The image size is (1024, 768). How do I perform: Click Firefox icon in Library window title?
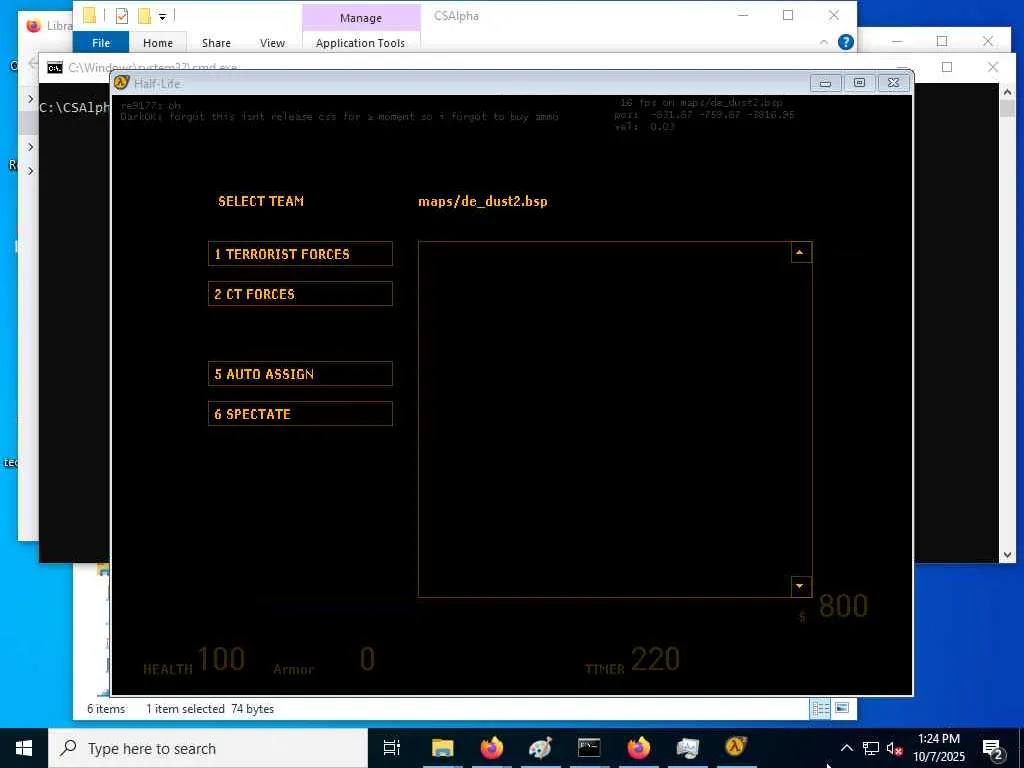[x=33, y=25]
